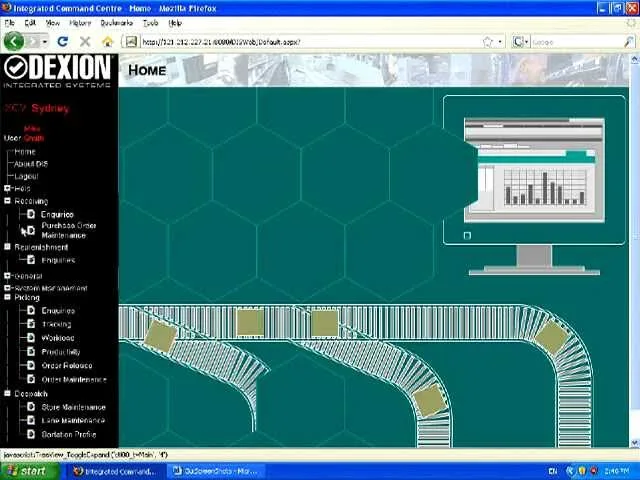
Task: Click the Stop loading X icon
Action: (x=85, y=41)
